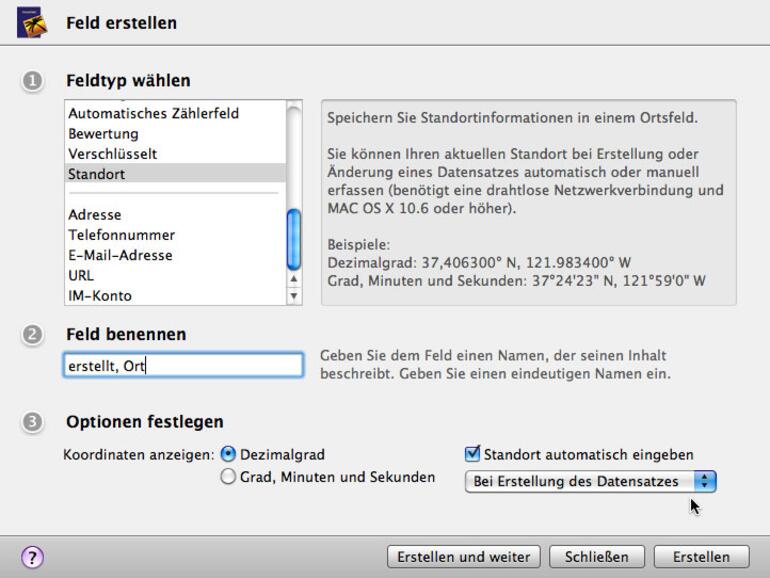Select Verschlüsselt field type

click(175, 154)
